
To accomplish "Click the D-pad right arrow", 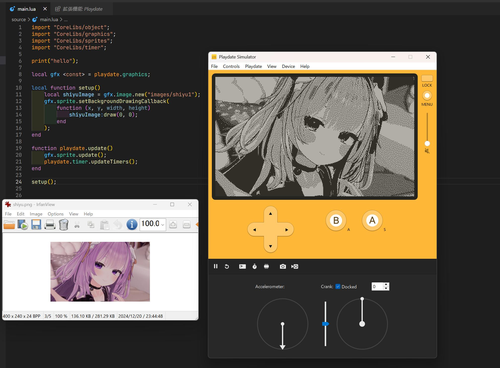I will pyautogui.click(x=286, y=230).
